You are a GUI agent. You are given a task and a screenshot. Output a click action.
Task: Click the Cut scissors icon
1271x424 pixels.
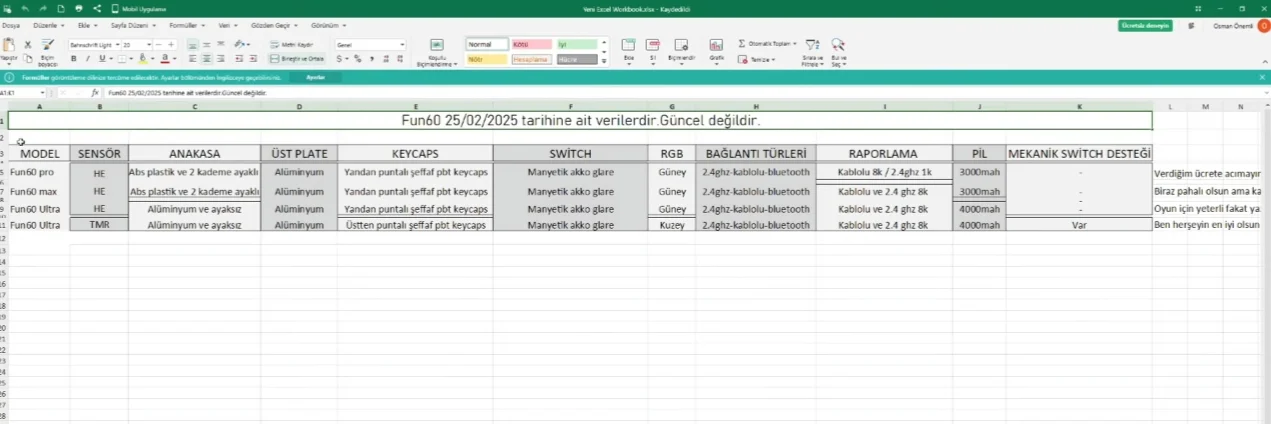tap(28, 44)
